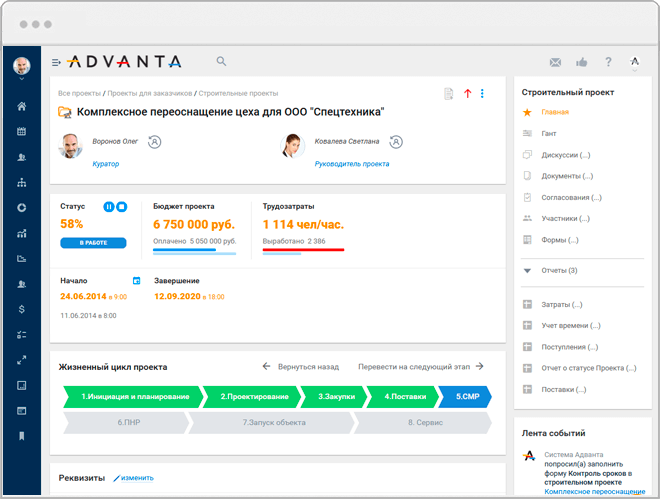The image size is (660, 499).
Task: Click Вернуться назад lifecycle button
Action: click(301, 366)
